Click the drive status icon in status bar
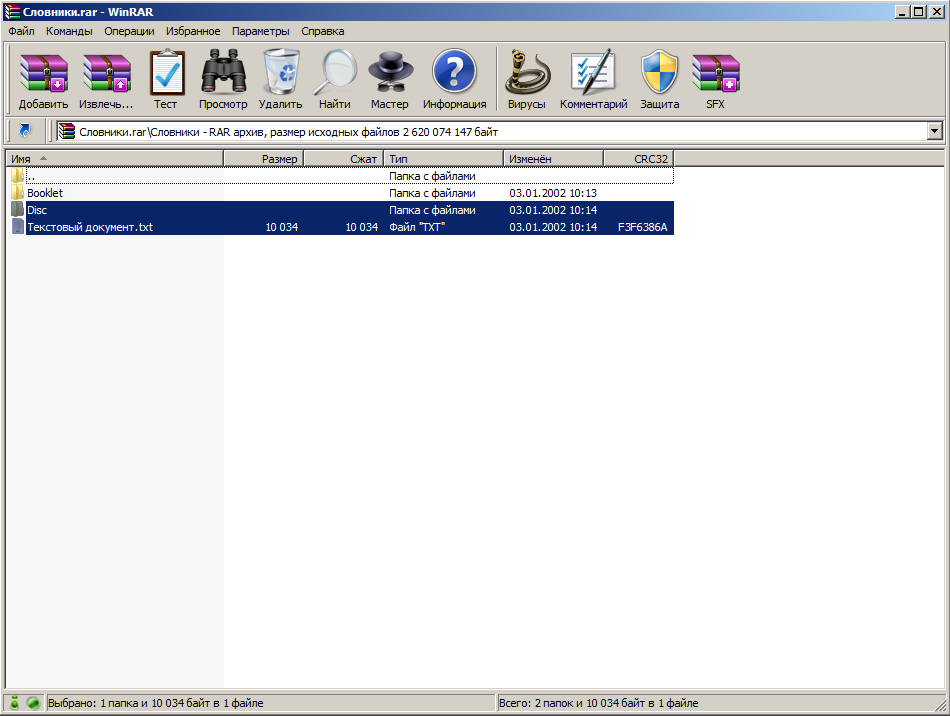 15,703
